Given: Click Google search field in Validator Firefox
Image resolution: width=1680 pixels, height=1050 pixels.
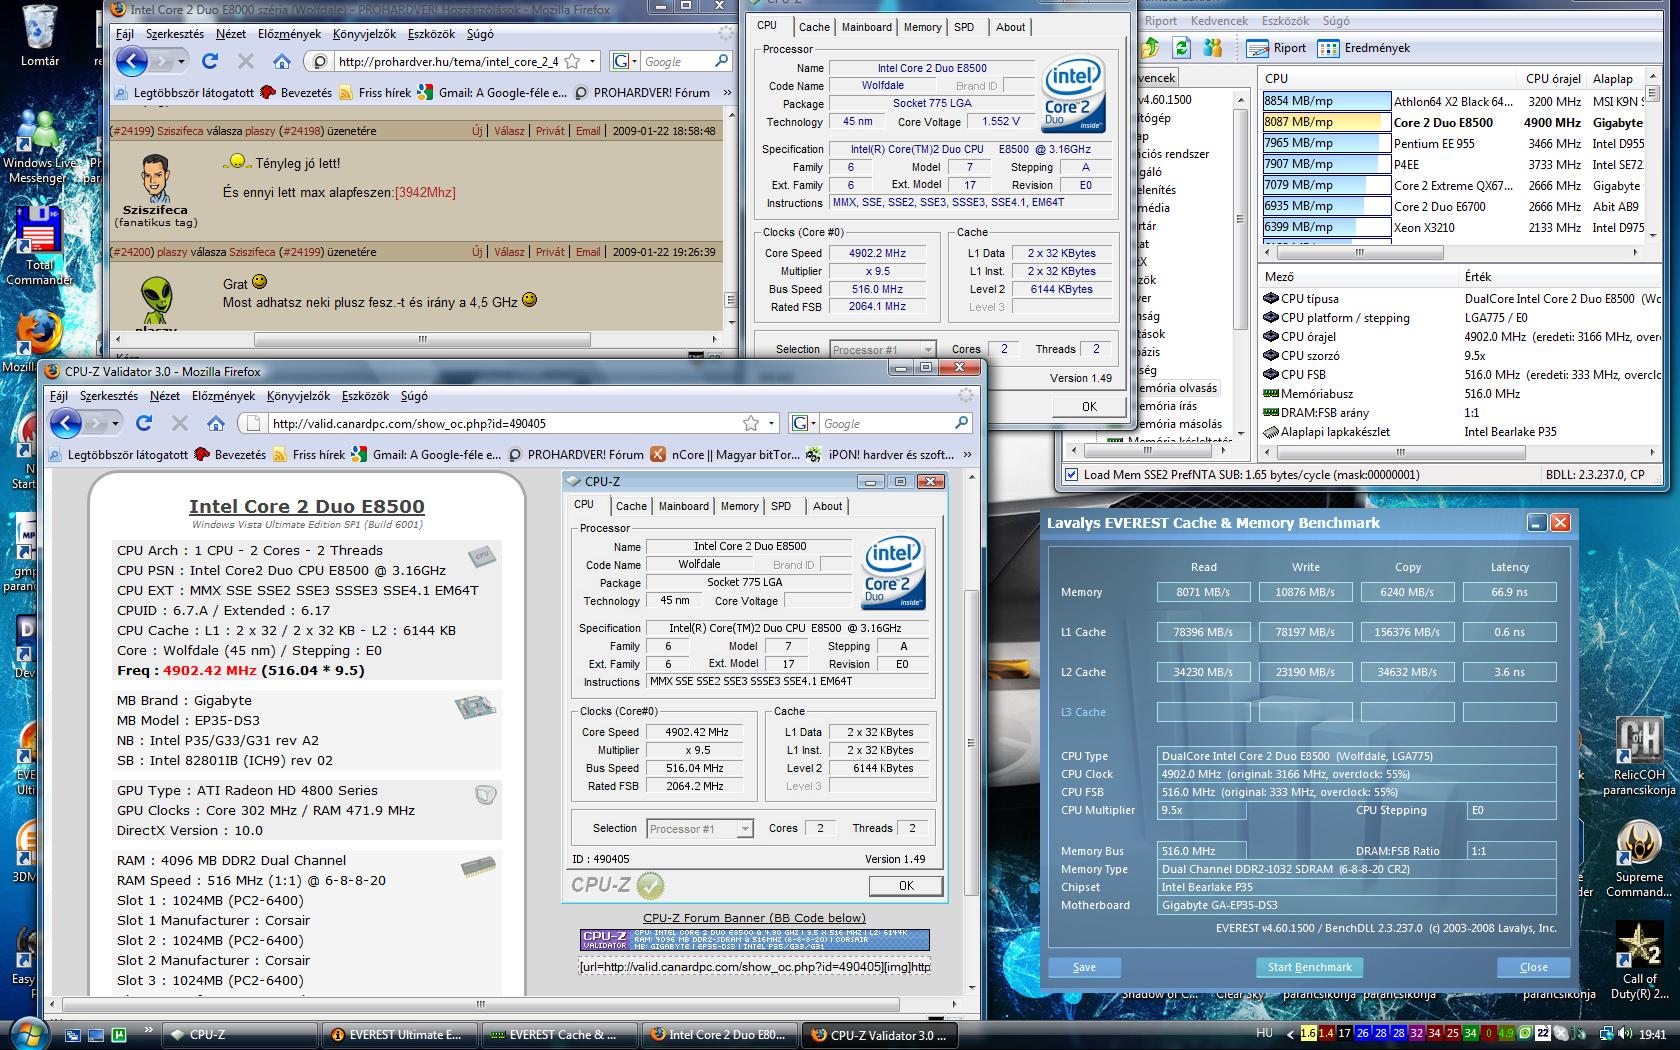Looking at the screenshot, I should [884, 423].
